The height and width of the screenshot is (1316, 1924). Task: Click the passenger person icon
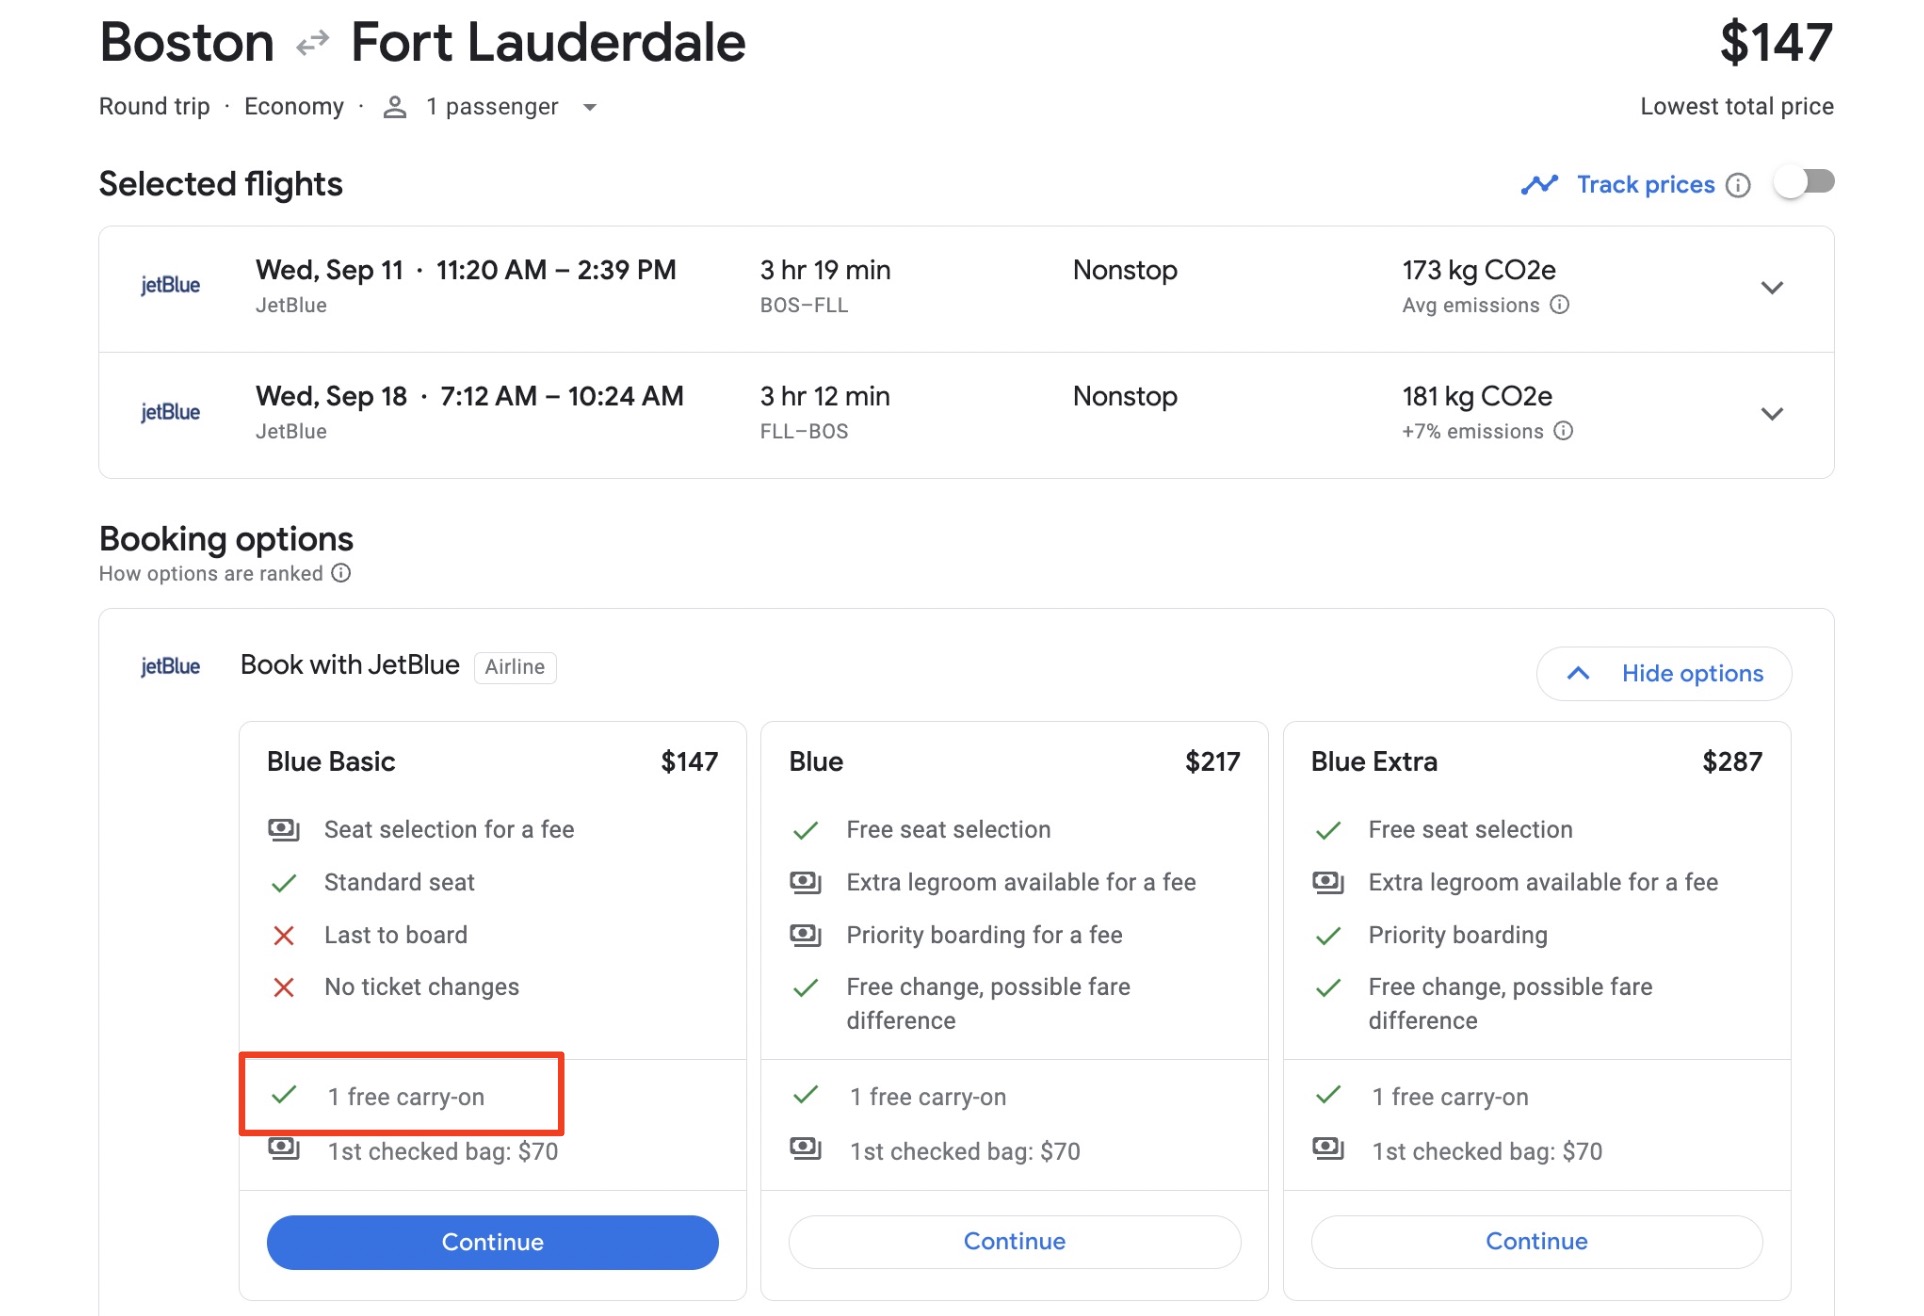395,107
